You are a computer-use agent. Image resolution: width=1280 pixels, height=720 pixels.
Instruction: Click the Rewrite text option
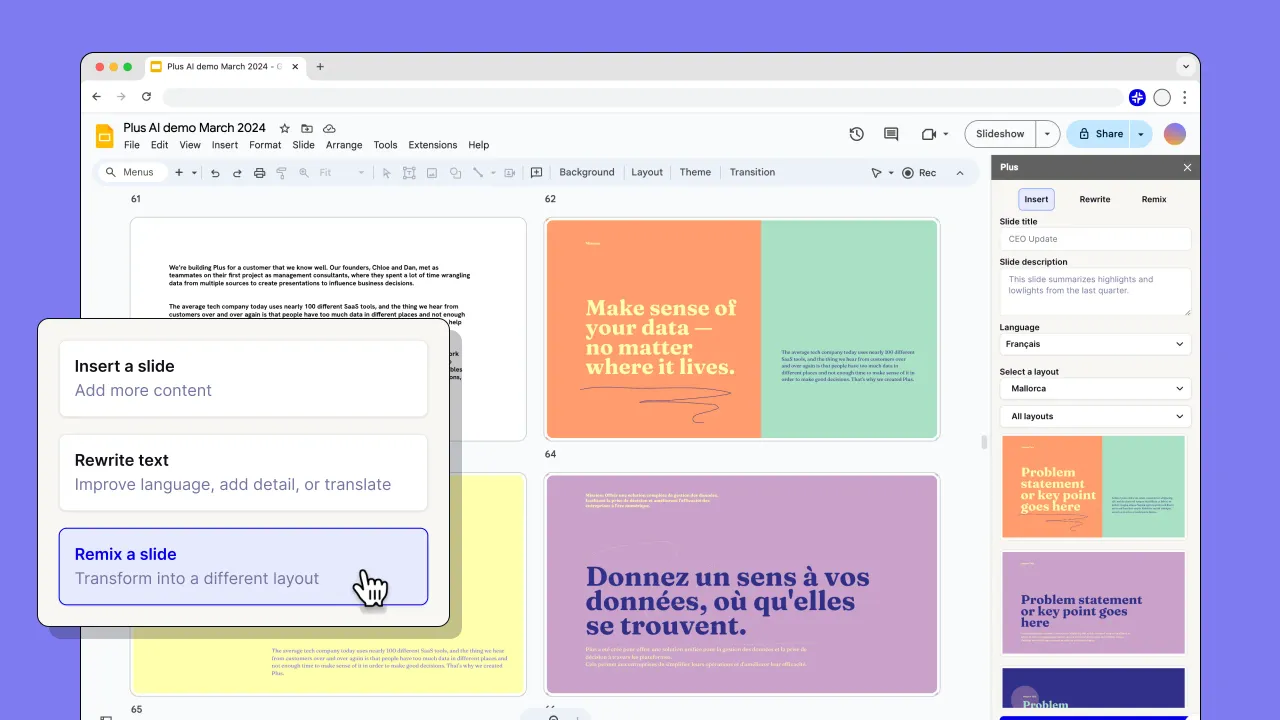click(243, 472)
